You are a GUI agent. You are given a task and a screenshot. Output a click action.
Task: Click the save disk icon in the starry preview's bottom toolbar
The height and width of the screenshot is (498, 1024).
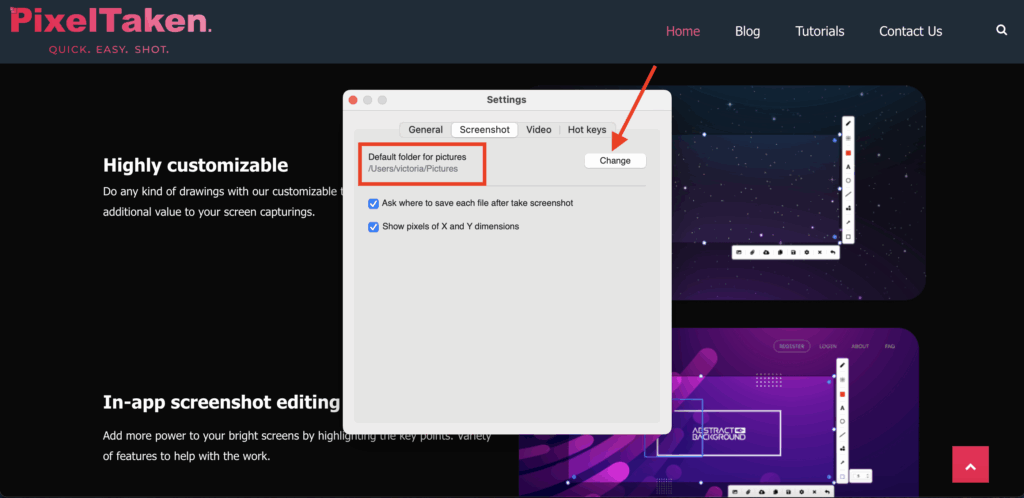pos(793,252)
